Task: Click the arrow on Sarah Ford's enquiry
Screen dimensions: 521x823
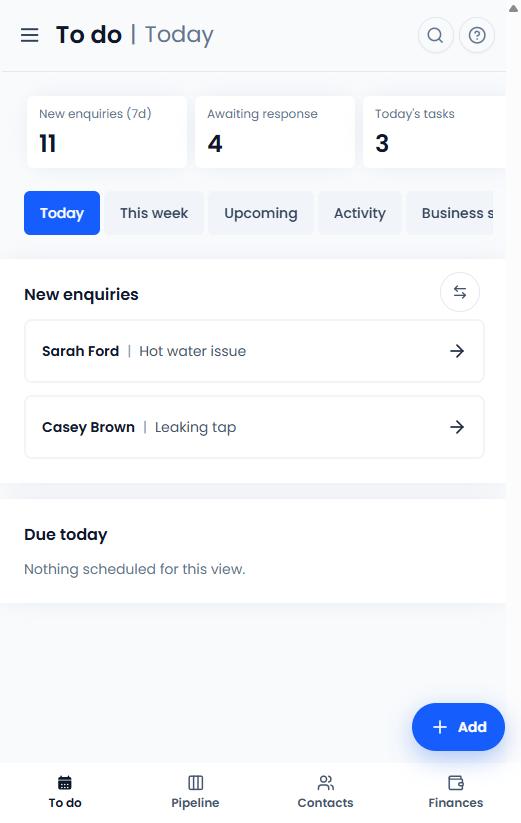Action: (457, 351)
